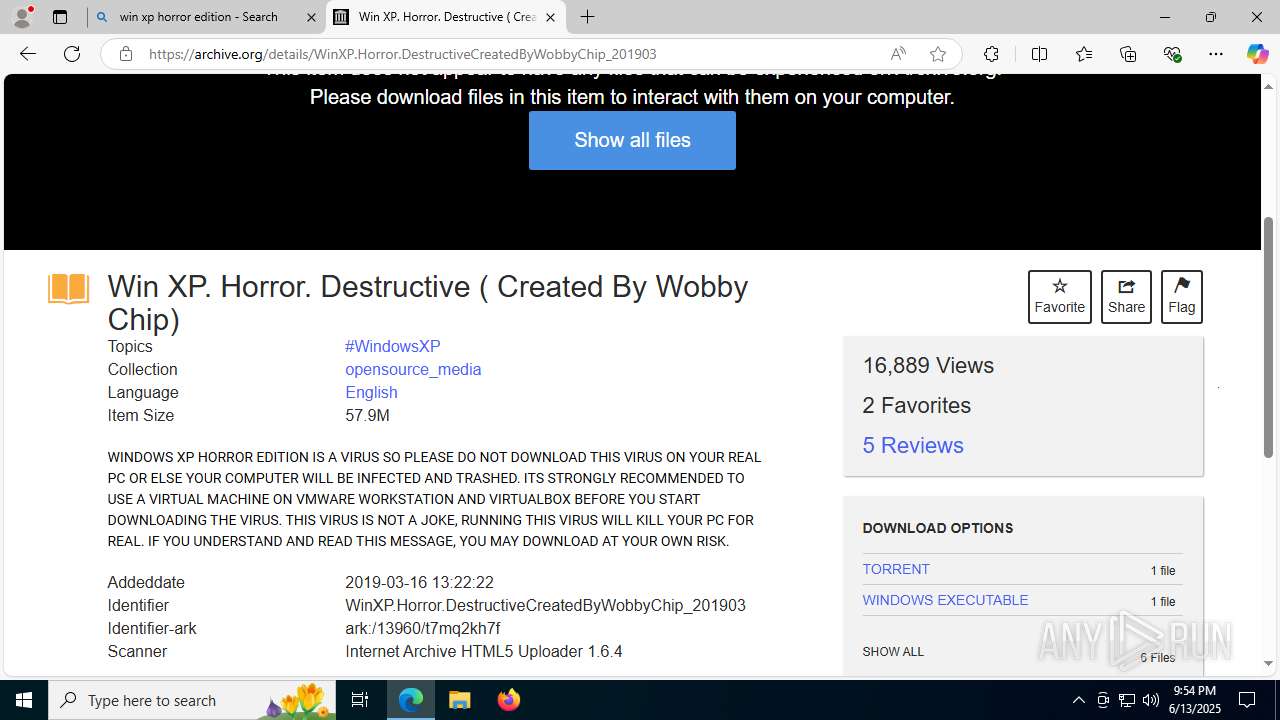Click the address bar URL
1280x720 pixels.
tap(402, 54)
